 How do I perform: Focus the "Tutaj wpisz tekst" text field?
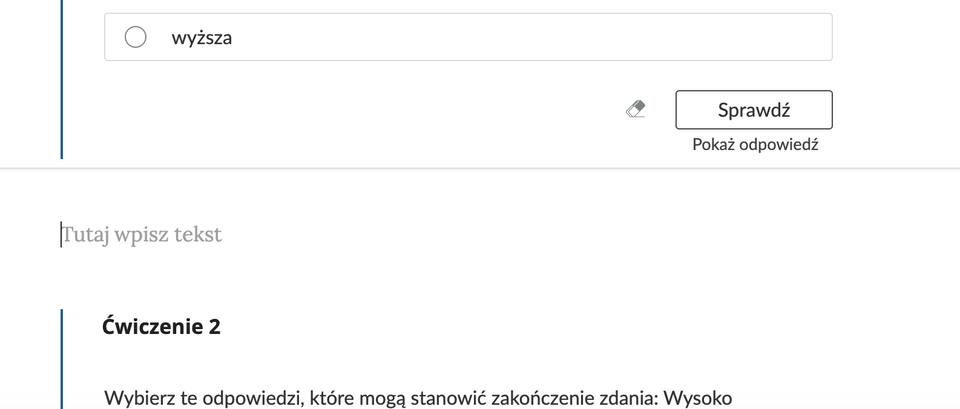pyautogui.click(x=300, y=235)
